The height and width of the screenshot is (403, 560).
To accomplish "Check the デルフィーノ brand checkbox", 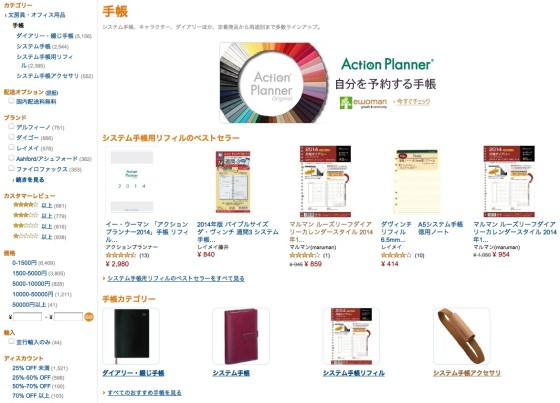I will pyautogui.click(x=11, y=126).
